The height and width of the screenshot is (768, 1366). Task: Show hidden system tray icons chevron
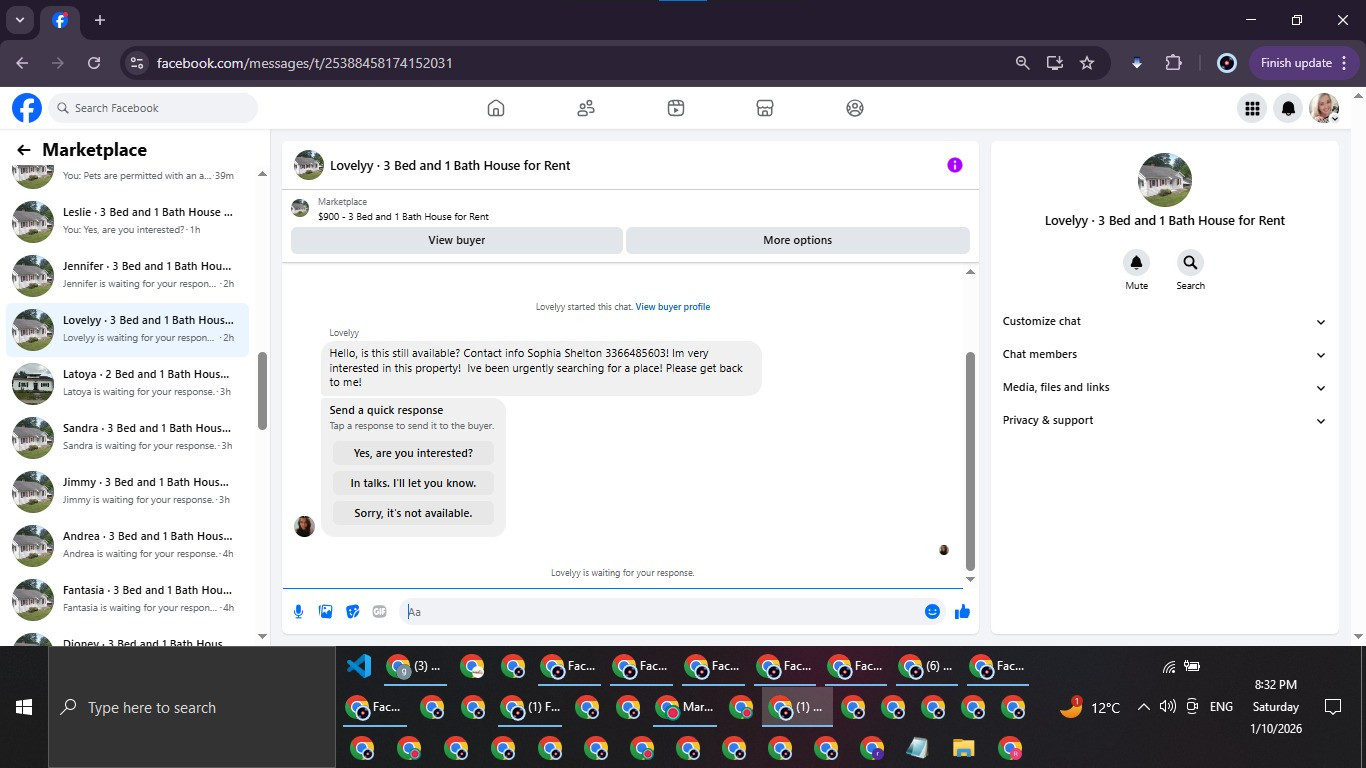(x=1143, y=707)
